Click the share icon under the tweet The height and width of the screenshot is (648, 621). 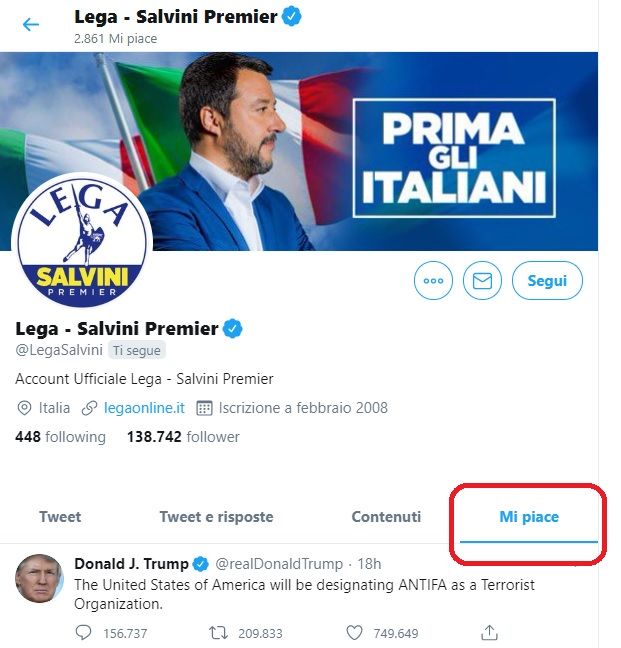coord(489,633)
